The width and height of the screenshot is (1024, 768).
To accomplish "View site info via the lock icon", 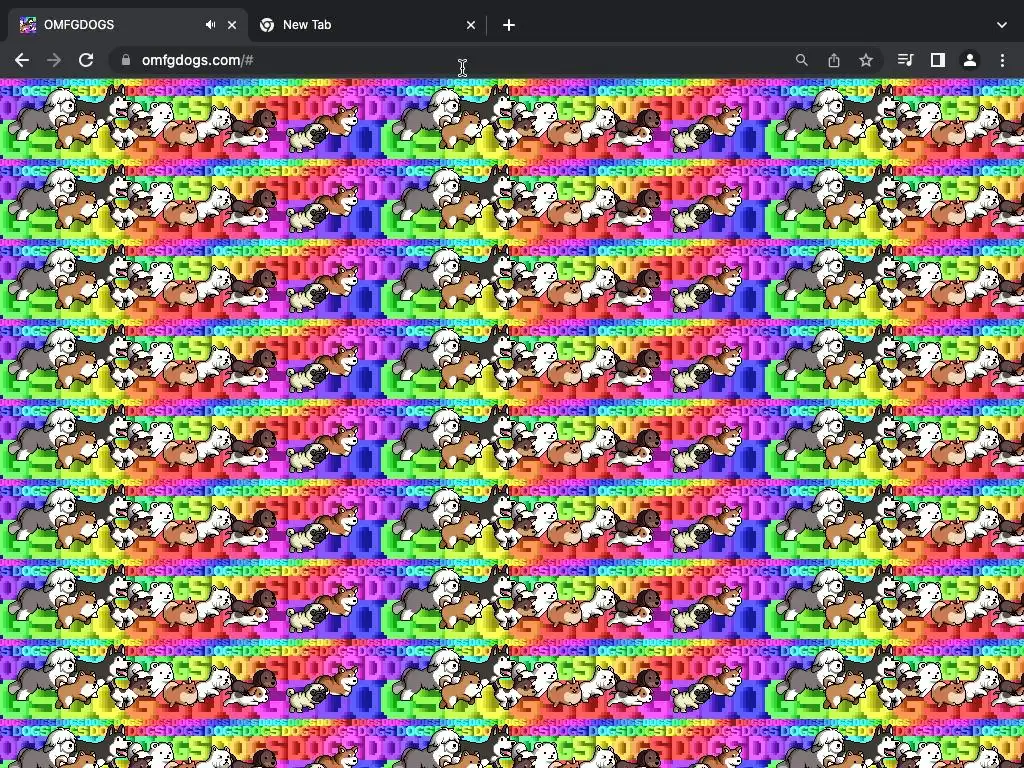I will pos(125,60).
